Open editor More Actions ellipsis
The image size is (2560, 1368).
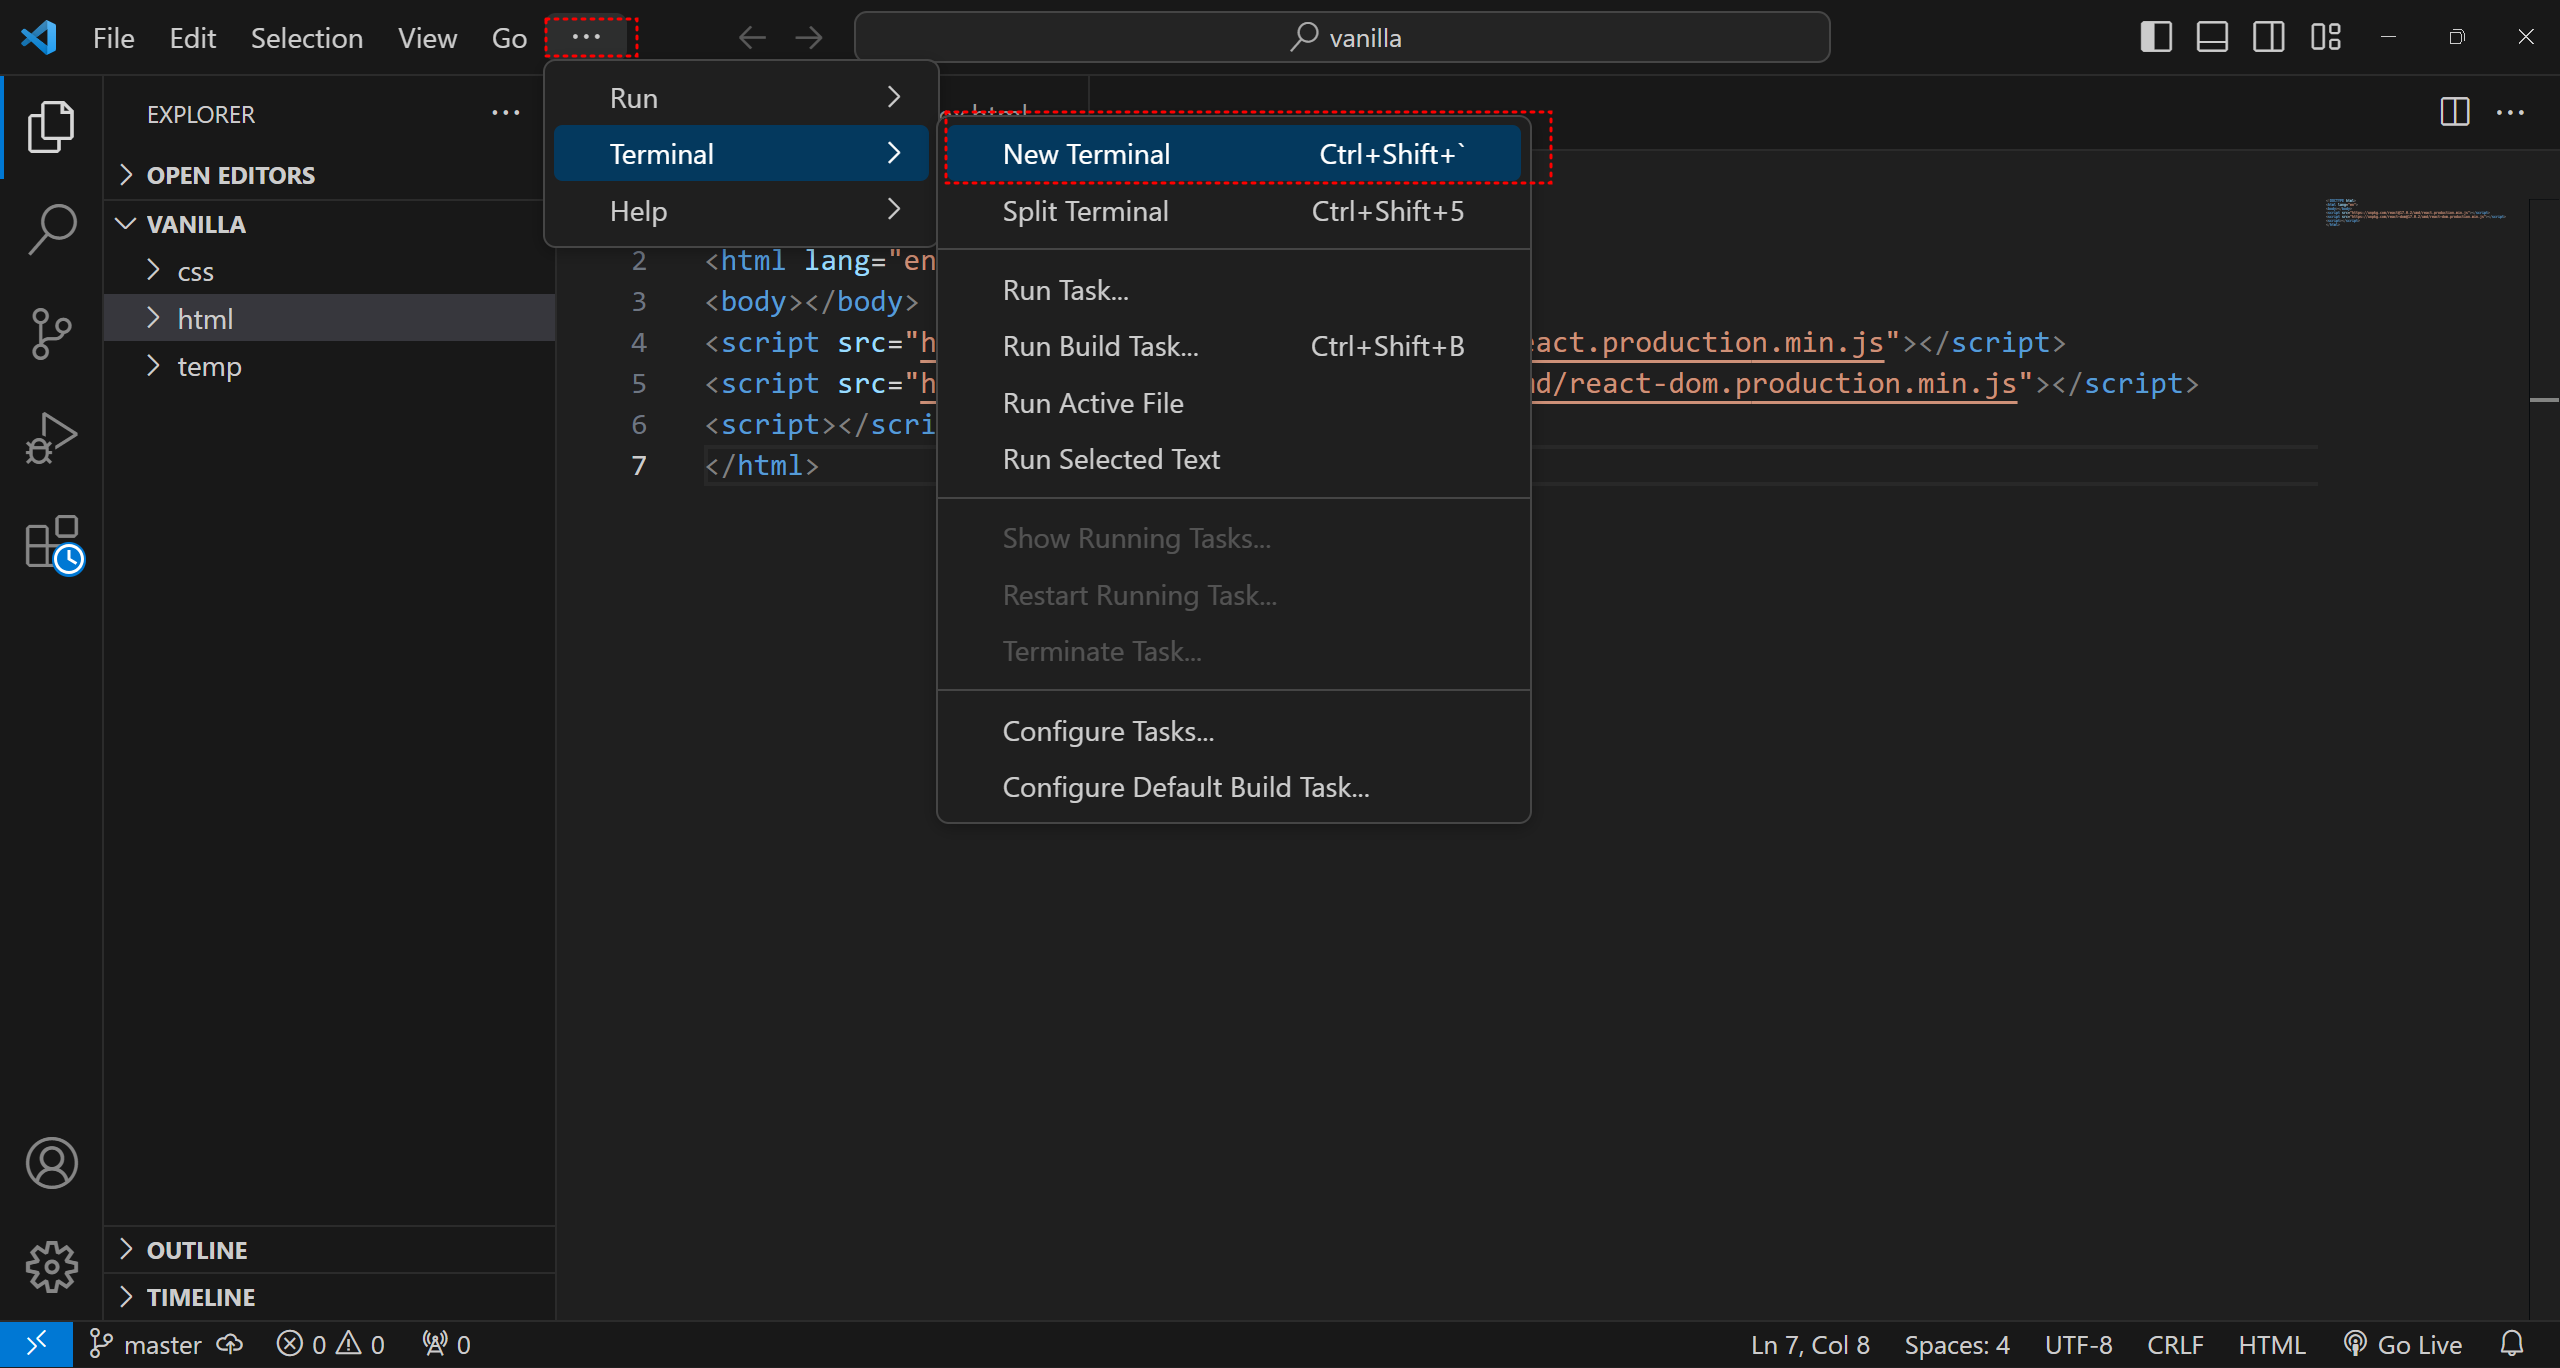(x=2511, y=112)
